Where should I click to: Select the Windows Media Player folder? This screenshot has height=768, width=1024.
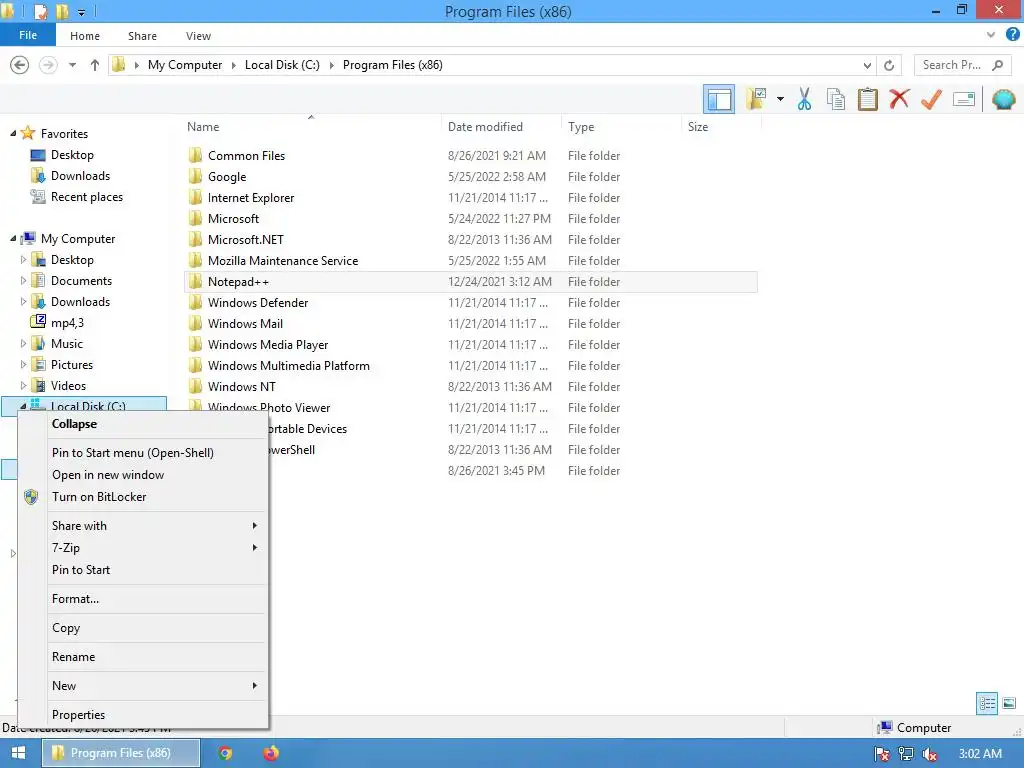[470, 345]
